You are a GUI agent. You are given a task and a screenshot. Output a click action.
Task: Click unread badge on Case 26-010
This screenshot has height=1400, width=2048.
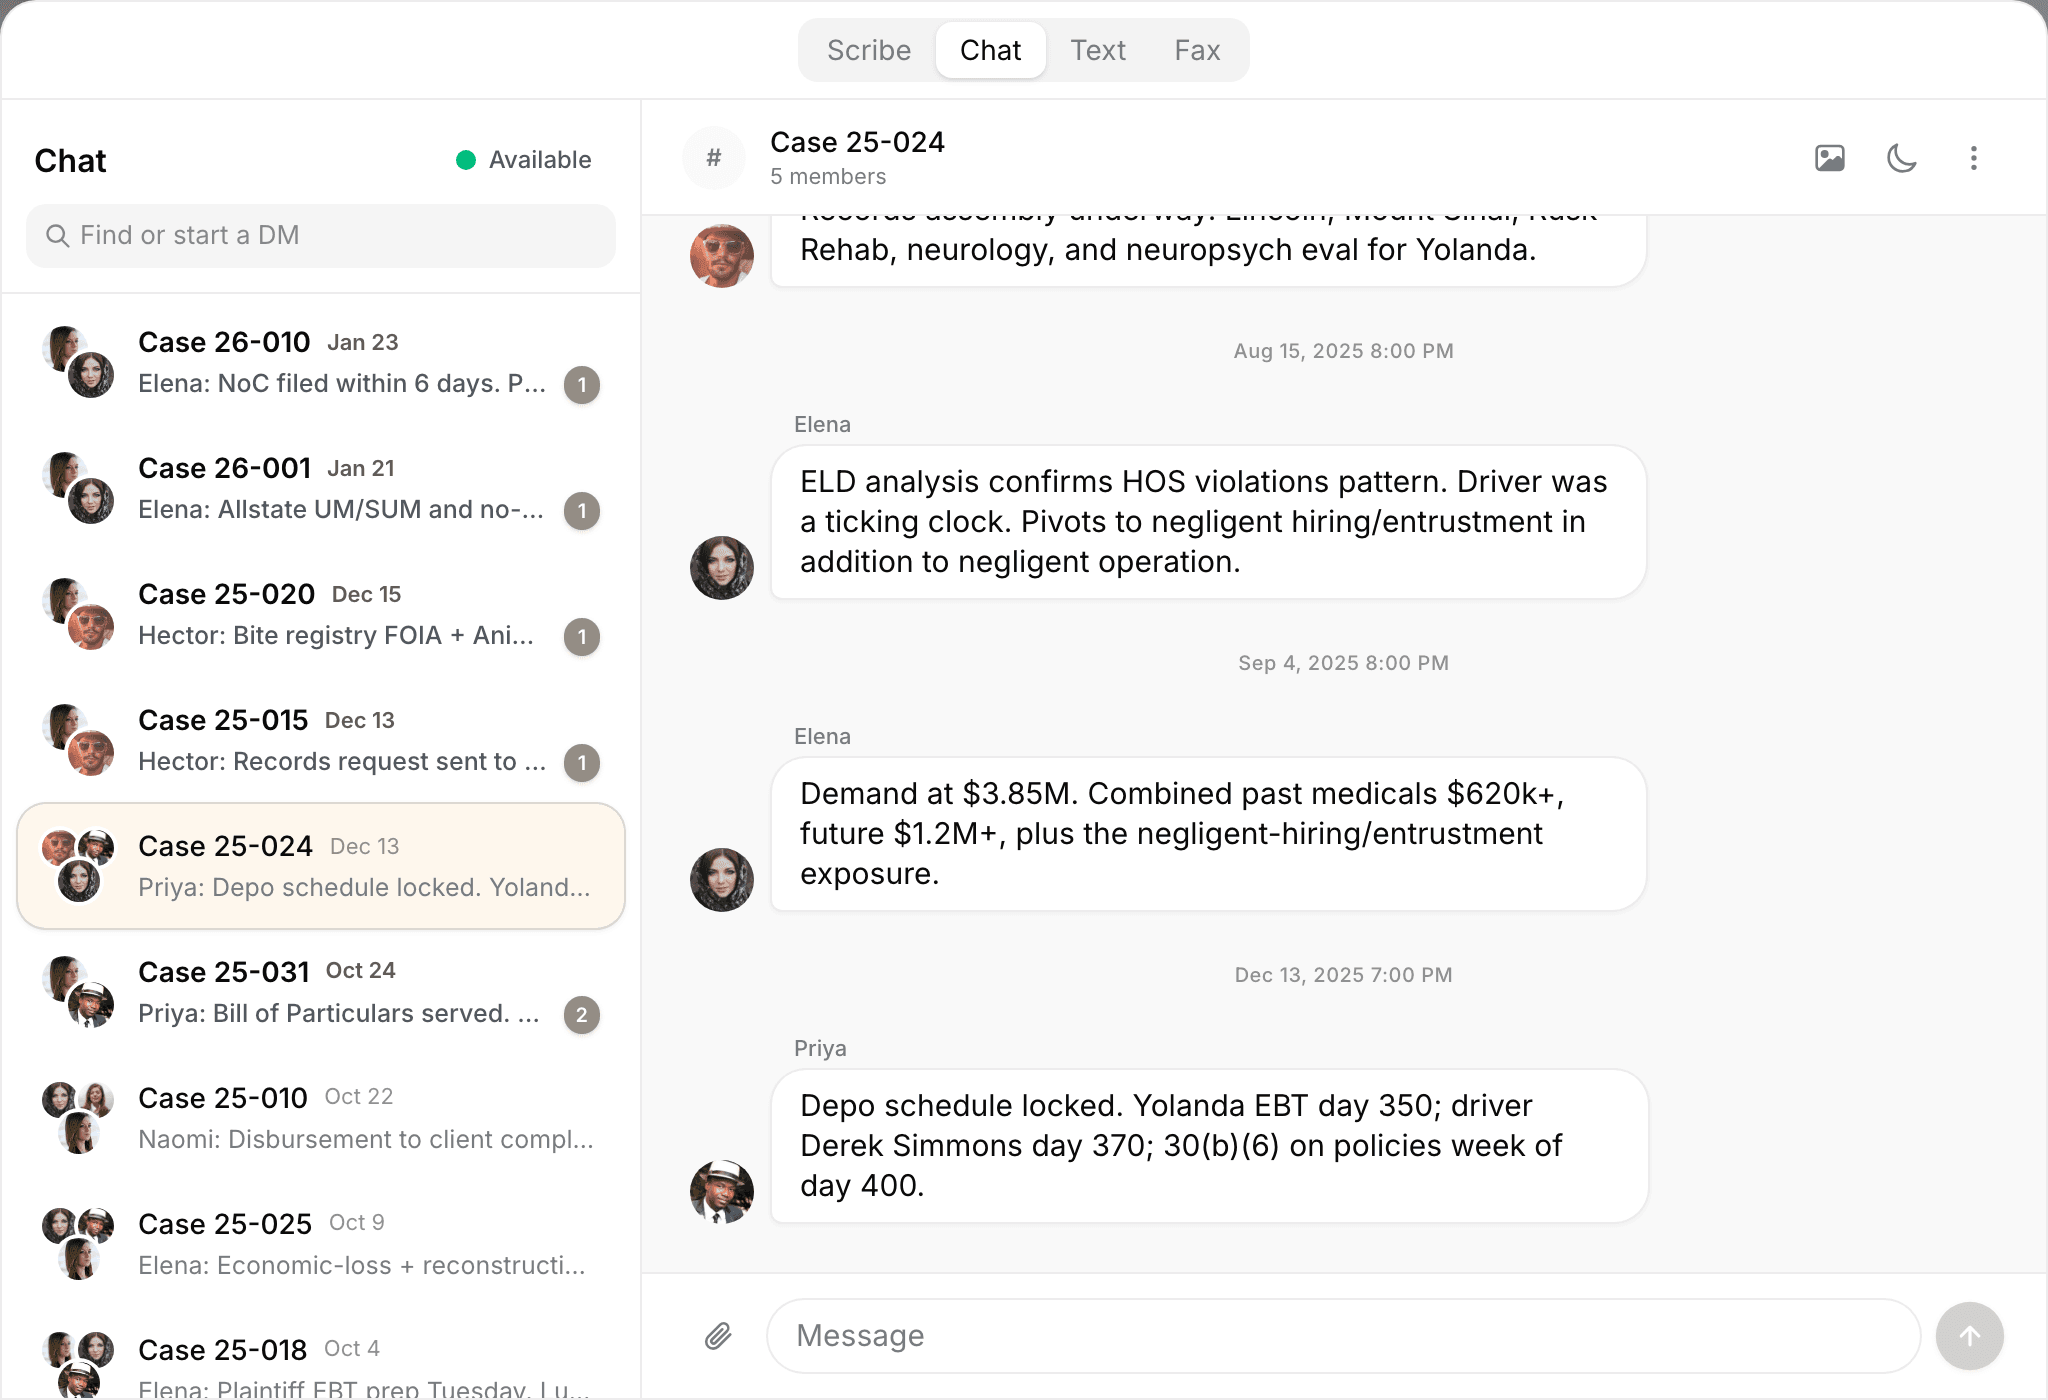[582, 385]
